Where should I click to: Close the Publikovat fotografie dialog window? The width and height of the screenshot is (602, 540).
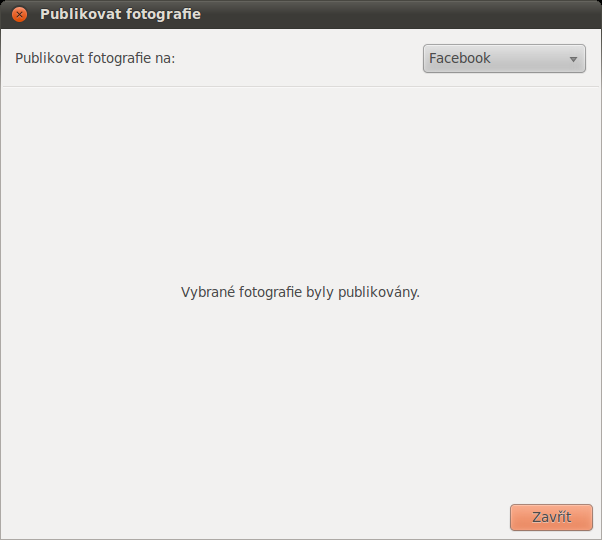click(x=19, y=15)
